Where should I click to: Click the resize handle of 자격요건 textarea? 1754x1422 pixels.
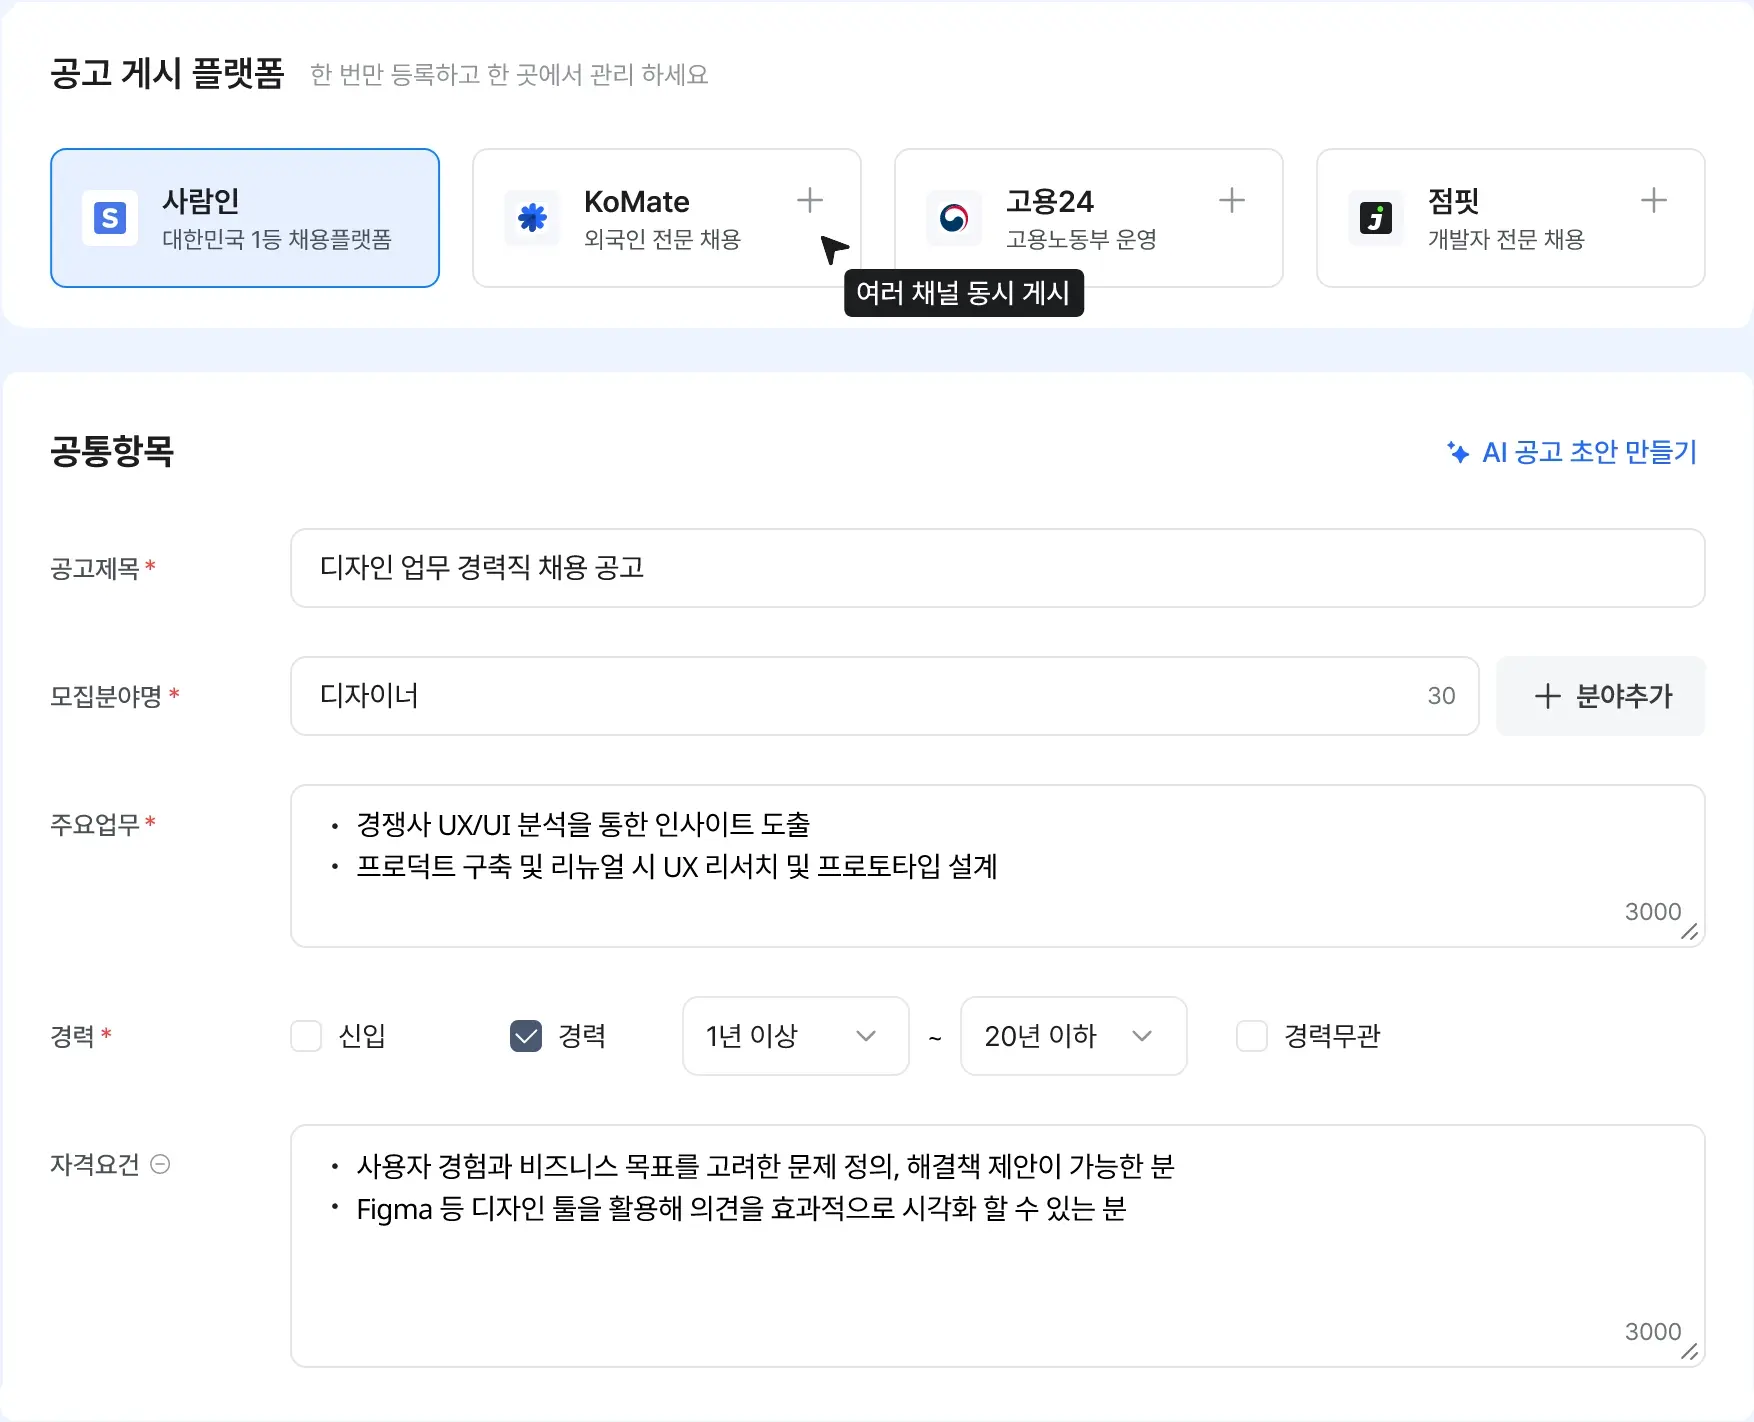coord(1689,1351)
